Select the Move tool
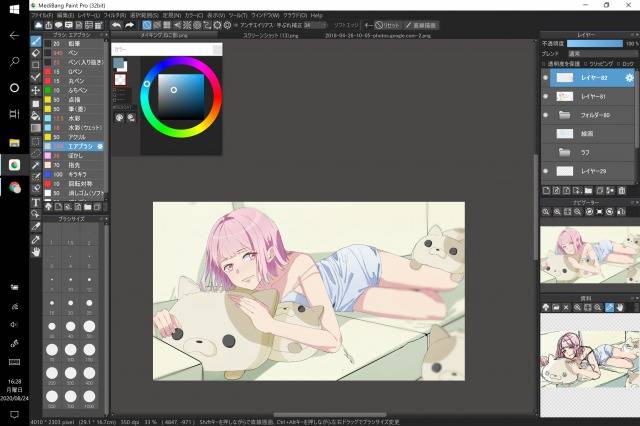 [36, 90]
